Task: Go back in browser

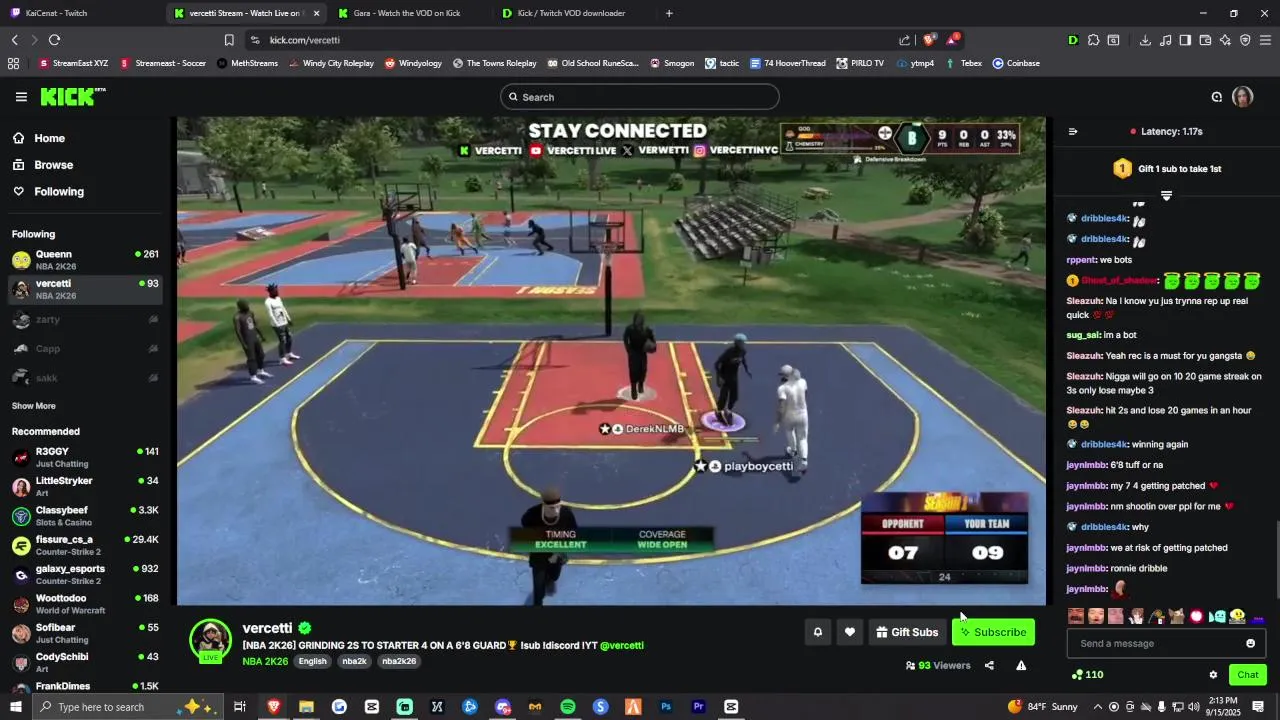Action: point(15,40)
